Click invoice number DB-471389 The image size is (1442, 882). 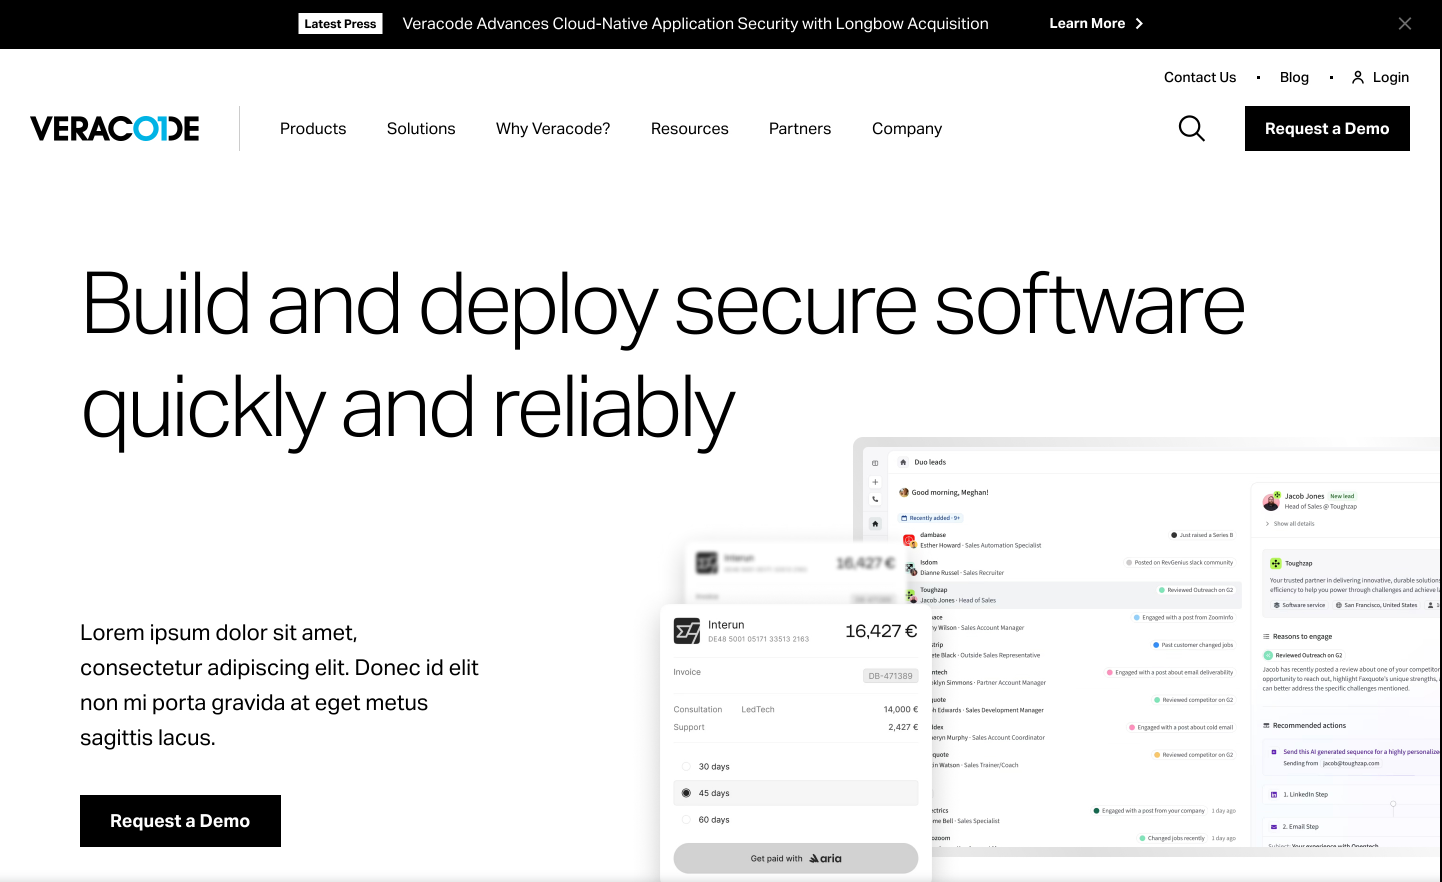(x=890, y=676)
